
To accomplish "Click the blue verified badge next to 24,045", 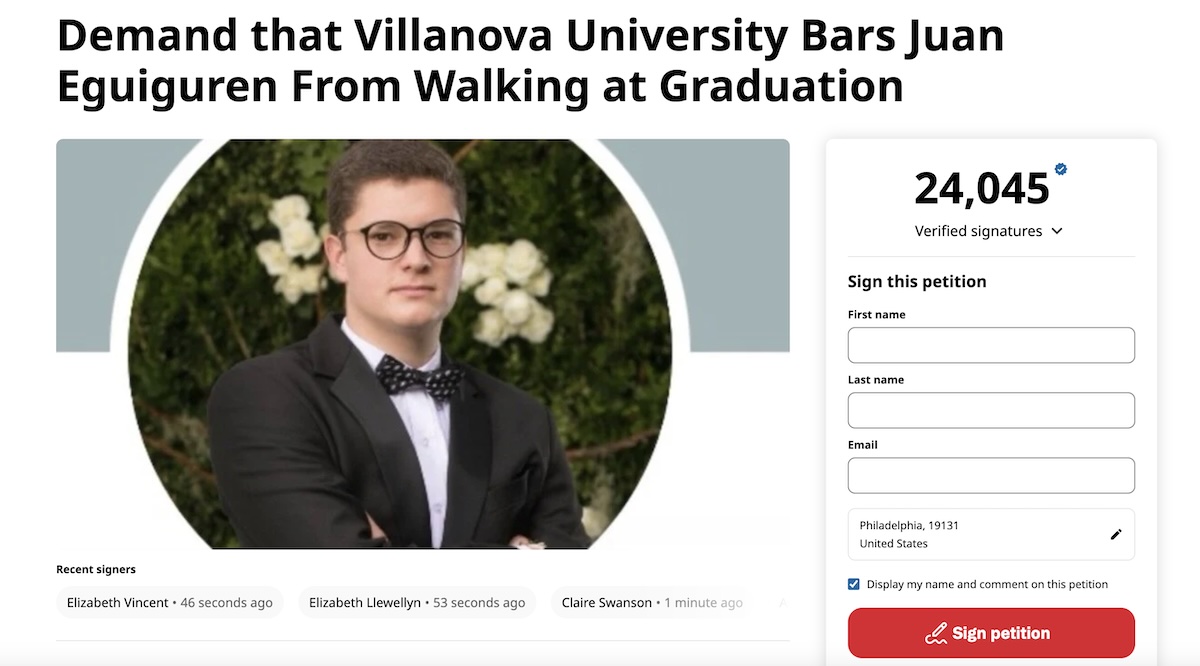I will pyautogui.click(x=1060, y=169).
